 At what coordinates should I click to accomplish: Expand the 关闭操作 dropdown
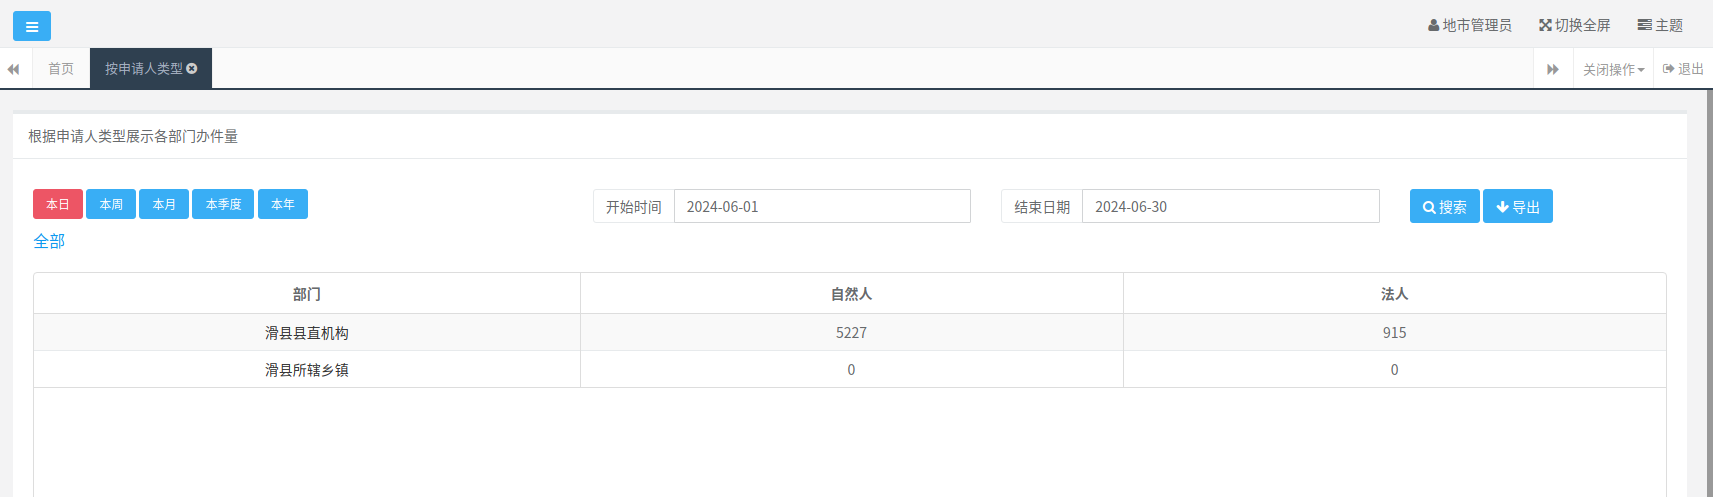point(1613,70)
